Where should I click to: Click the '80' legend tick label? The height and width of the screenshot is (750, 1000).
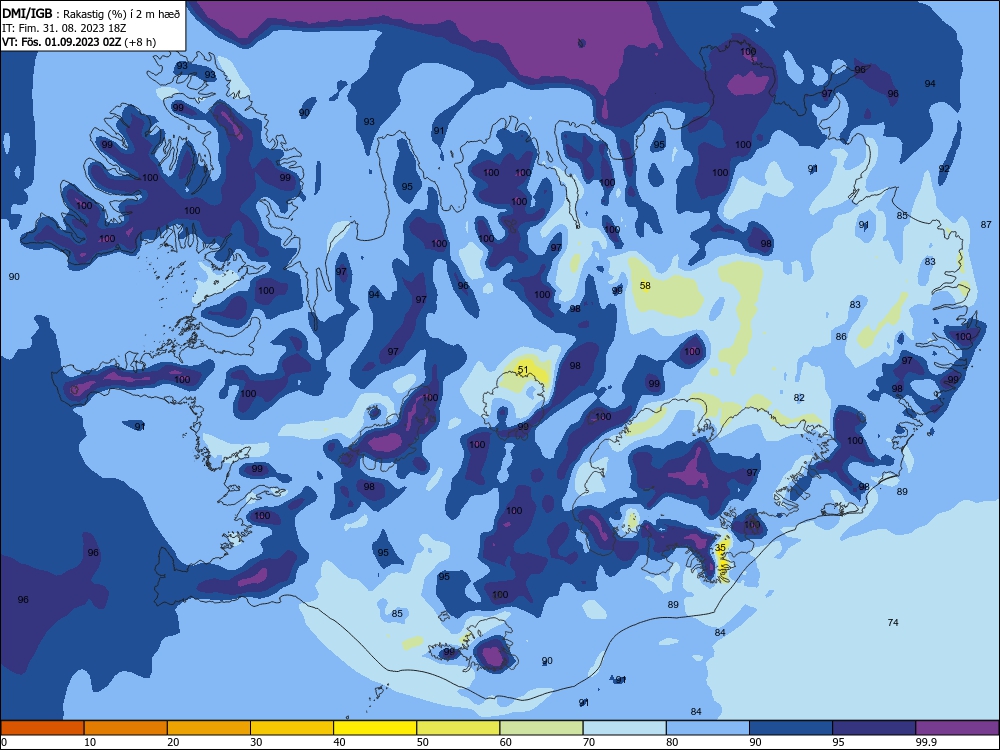[672, 742]
